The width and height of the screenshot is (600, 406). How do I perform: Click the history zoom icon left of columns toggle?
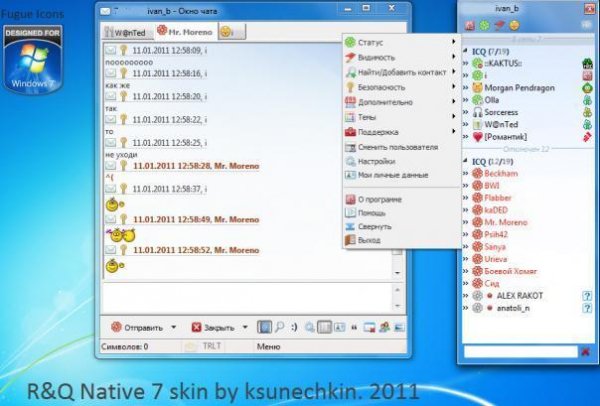point(310,327)
